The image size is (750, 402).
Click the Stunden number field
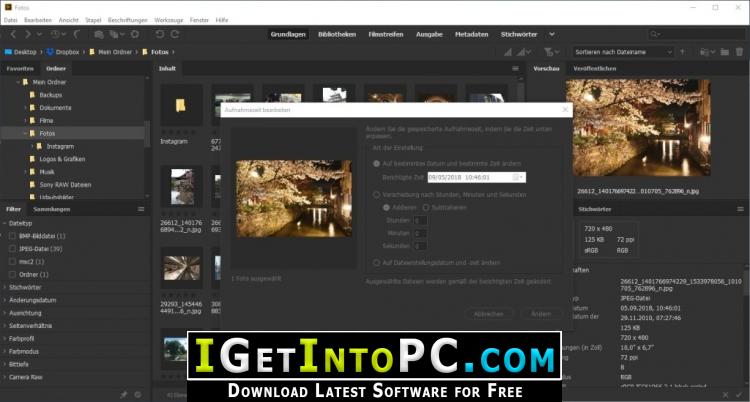(420, 221)
